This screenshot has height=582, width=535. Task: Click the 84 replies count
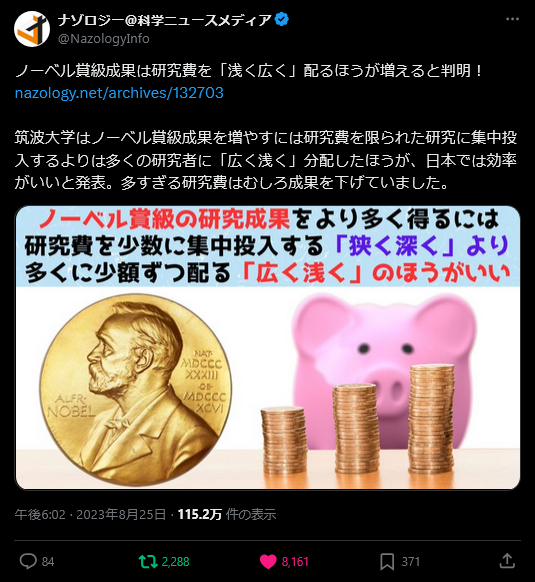point(48,562)
